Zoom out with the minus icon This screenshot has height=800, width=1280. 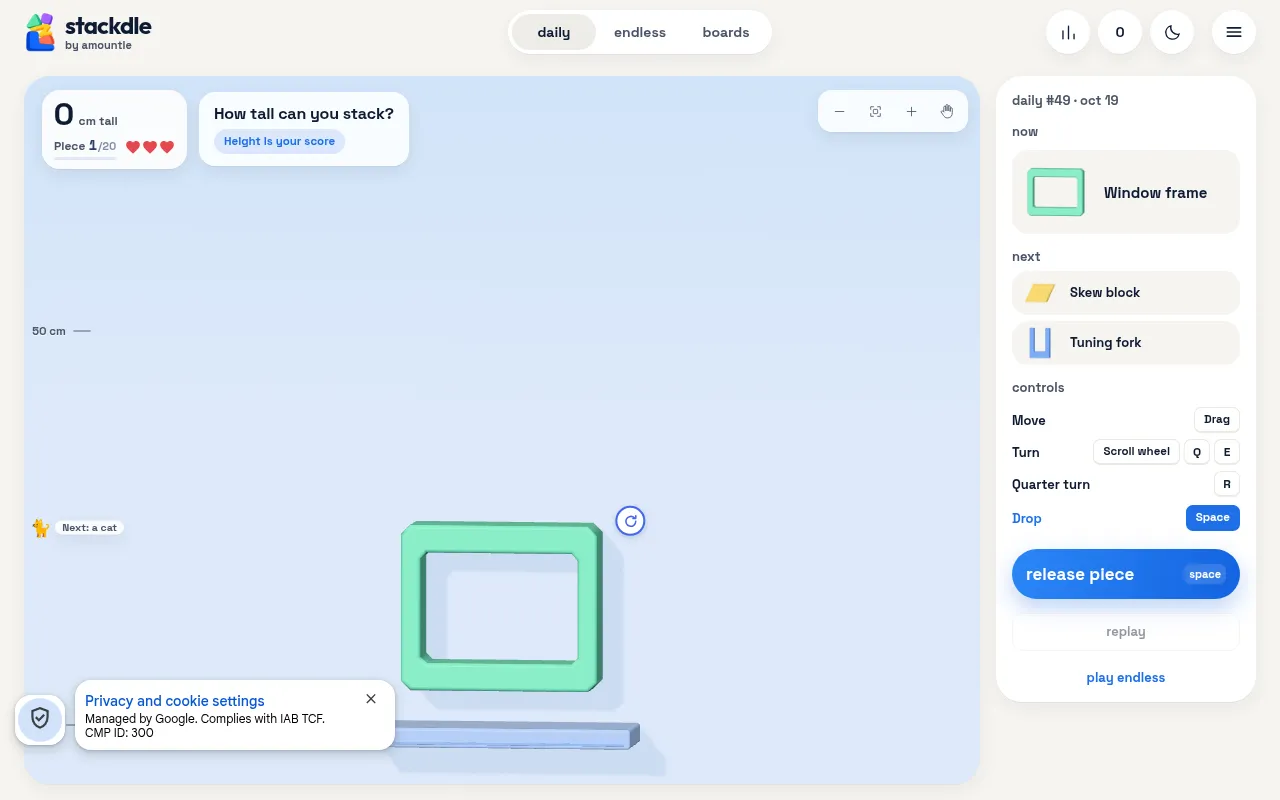[840, 112]
